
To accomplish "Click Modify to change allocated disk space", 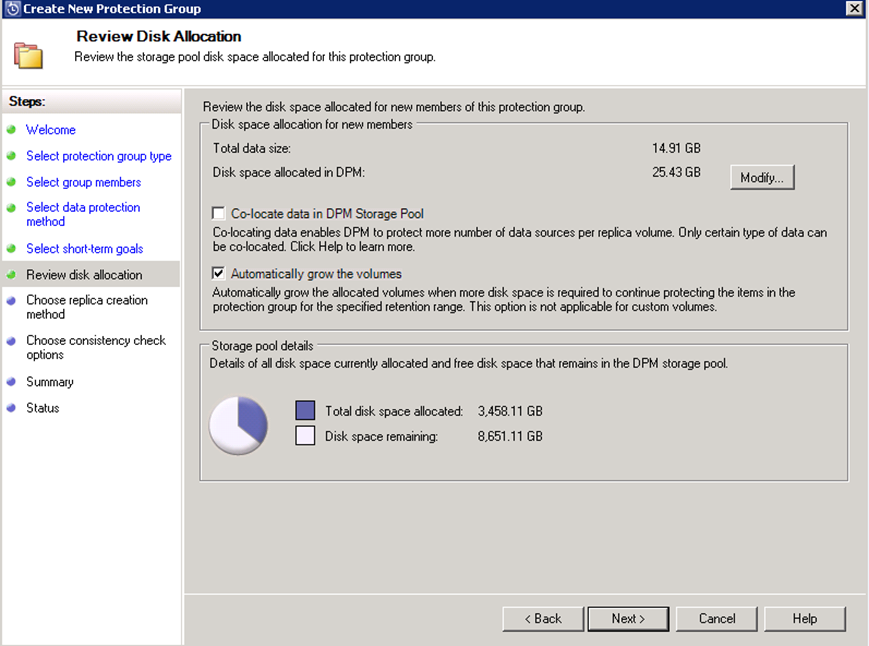I will point(762,177).
